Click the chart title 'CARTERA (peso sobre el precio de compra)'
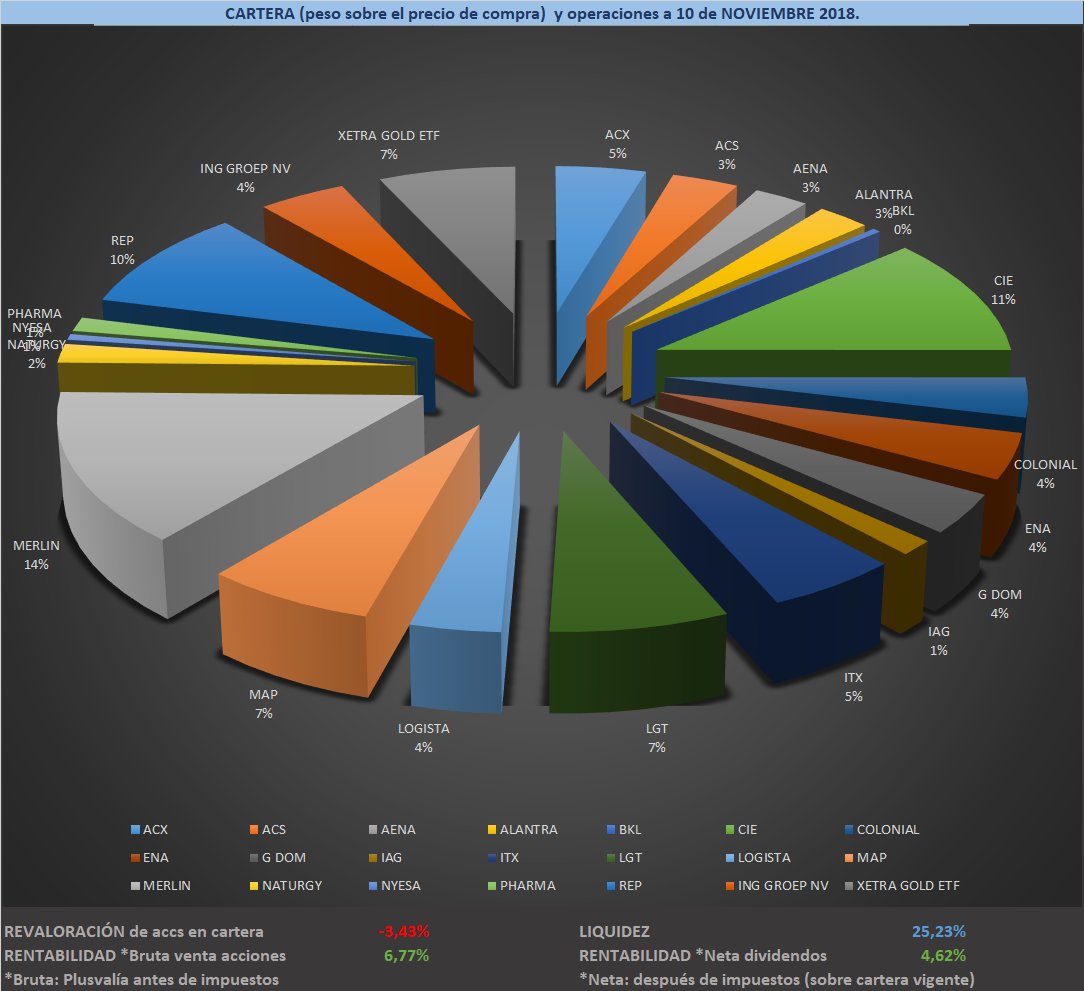The width and height of the screenshot is (1084, 991). [x=386, y=13]
